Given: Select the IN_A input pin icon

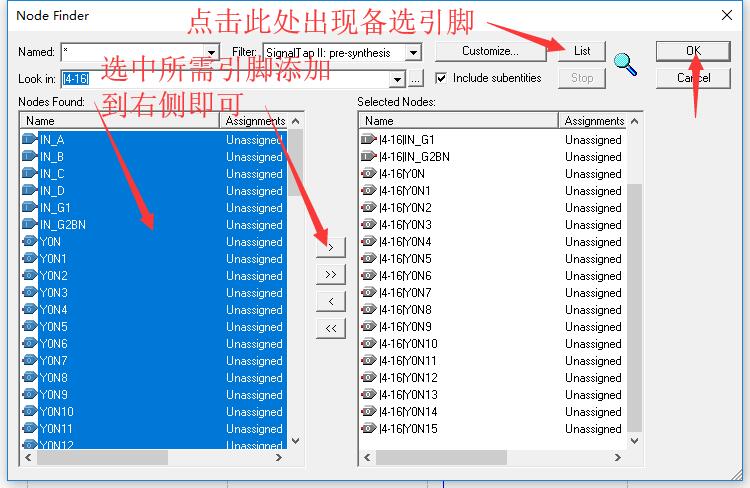Looking at the screenshot, I should [x=30, y=140].
